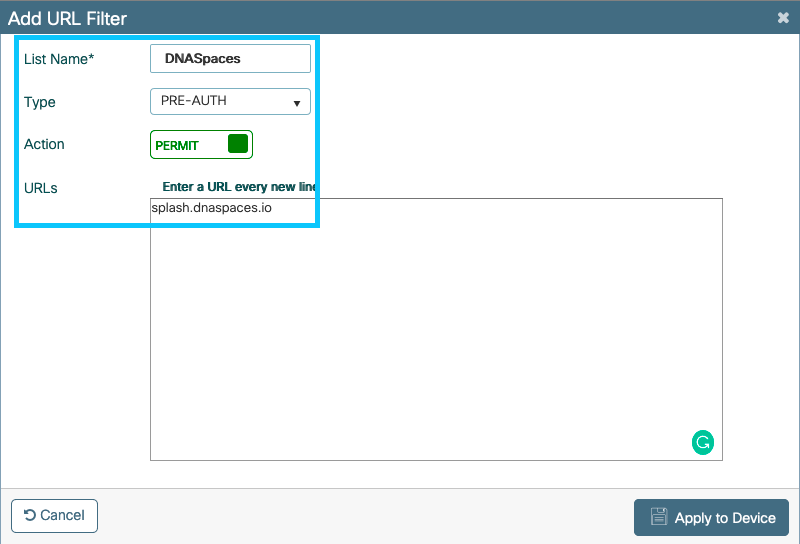Click the Cancel button
Image resolution: width=800 pixels, height=544 pixels.
[54, 515]
